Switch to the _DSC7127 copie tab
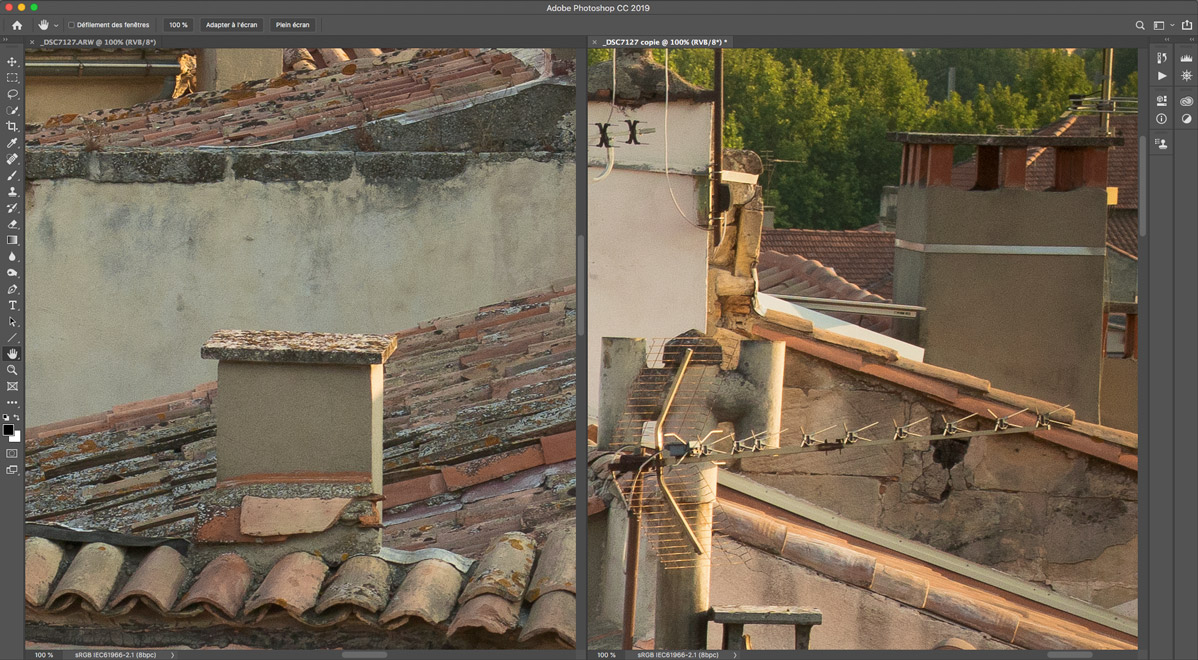Screen dimensions: 1198x660 660,42
